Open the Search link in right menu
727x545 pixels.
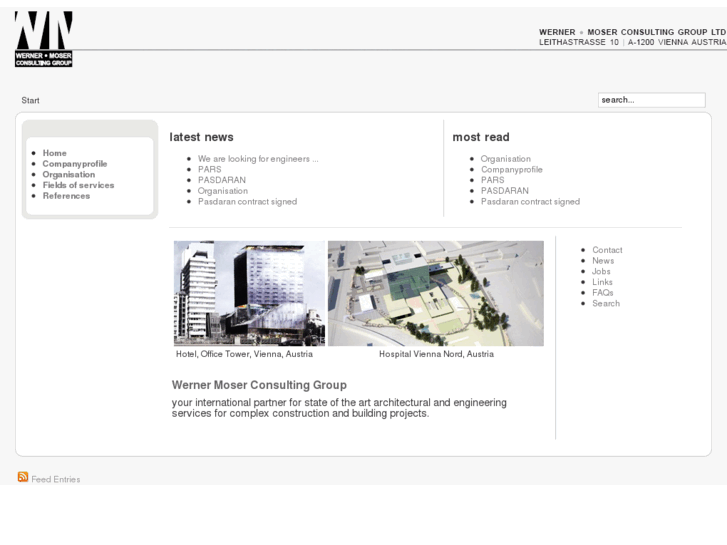tap(606, 303)
